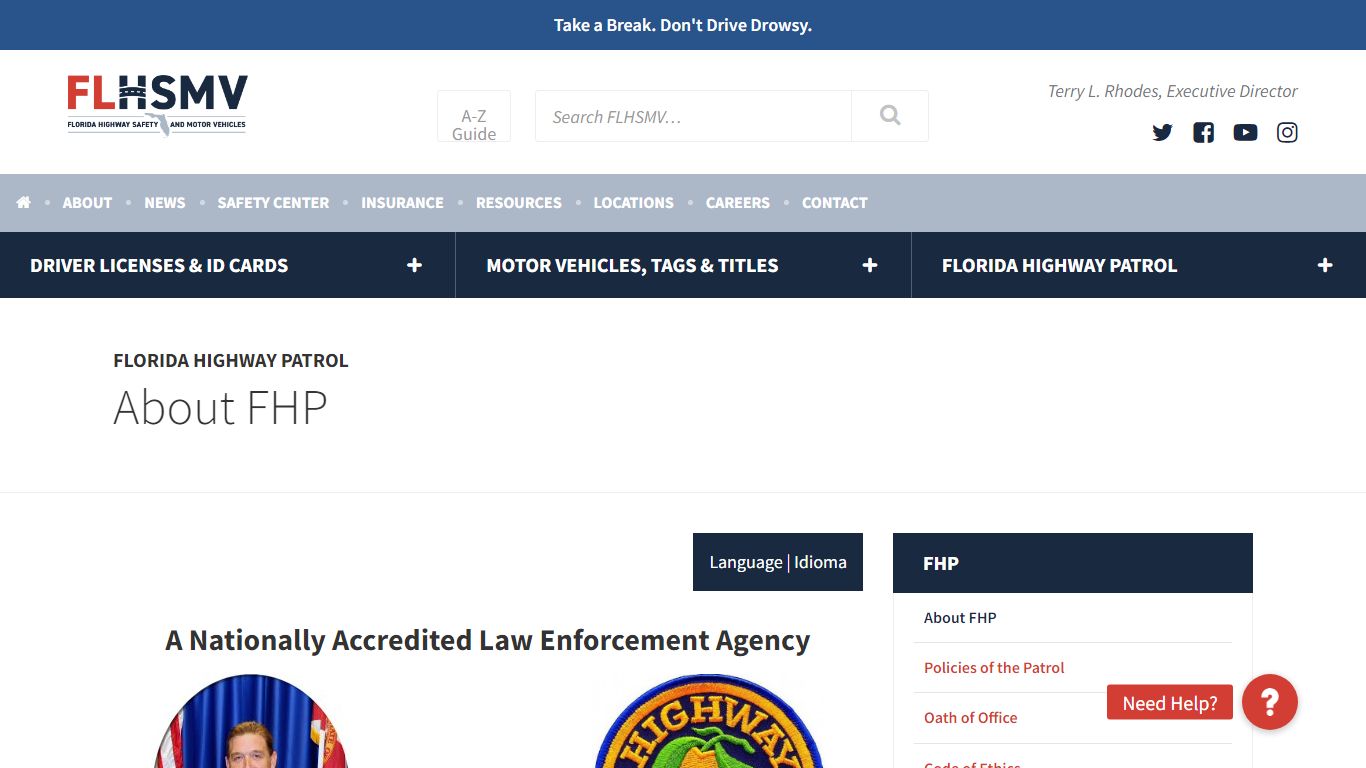
Task: Click the 'About FHP' page title
Action: click(220, 407)
